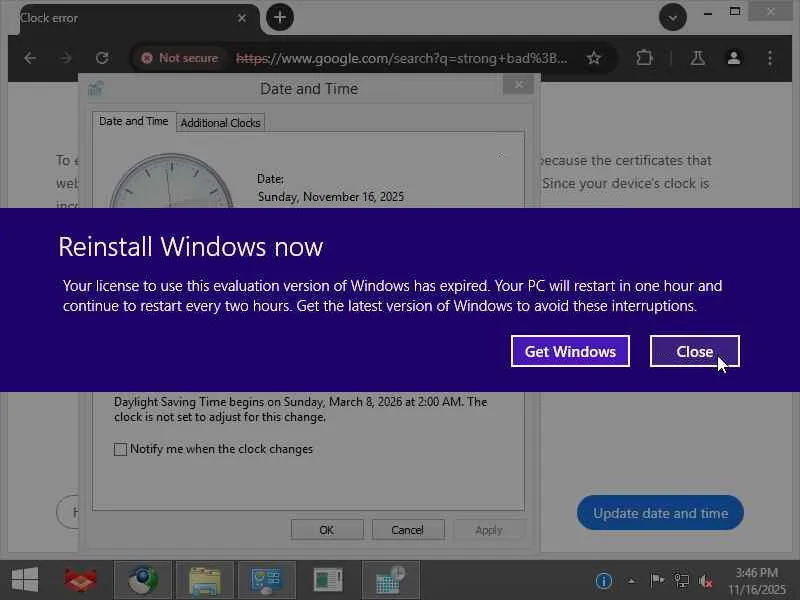Image resolution: width=800 pixels, height=600 pixels.
Task: Open the Chrome Labs flask icon
Action: click(697, 58)
